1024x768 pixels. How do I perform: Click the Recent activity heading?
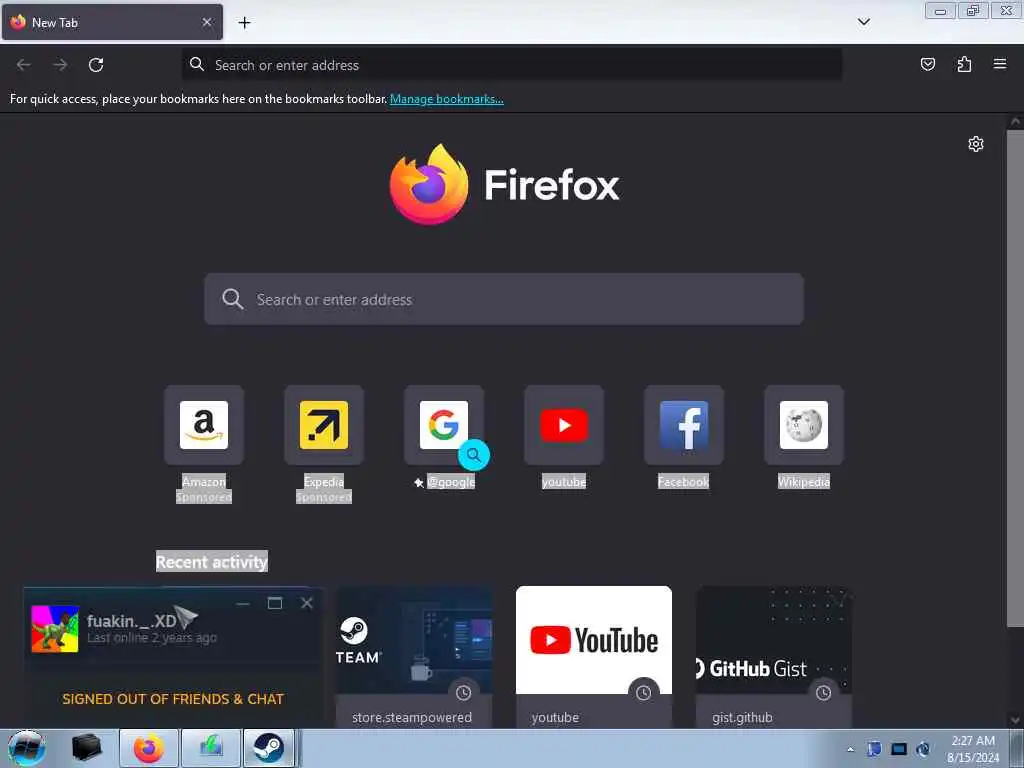[212, 562]
